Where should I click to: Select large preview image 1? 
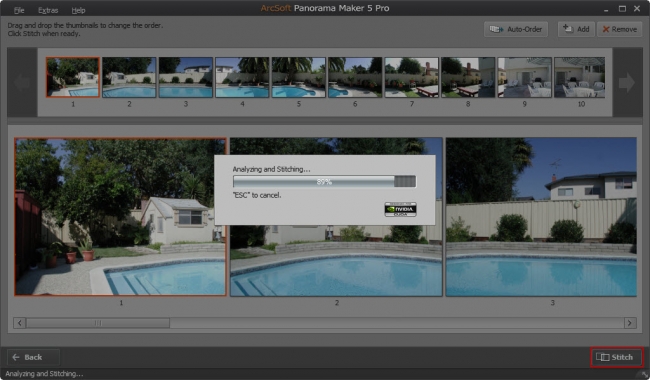(120, 217)
